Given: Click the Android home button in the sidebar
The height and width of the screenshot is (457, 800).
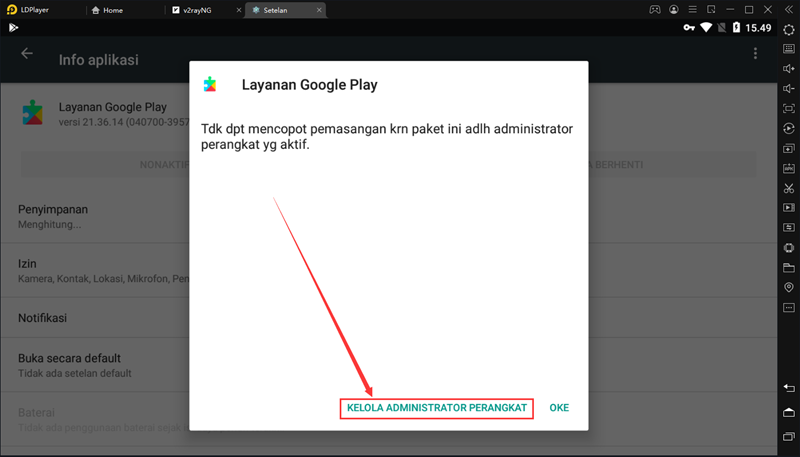Looking at the screenshot, I should pyautogui.click(x=789, y=412).
